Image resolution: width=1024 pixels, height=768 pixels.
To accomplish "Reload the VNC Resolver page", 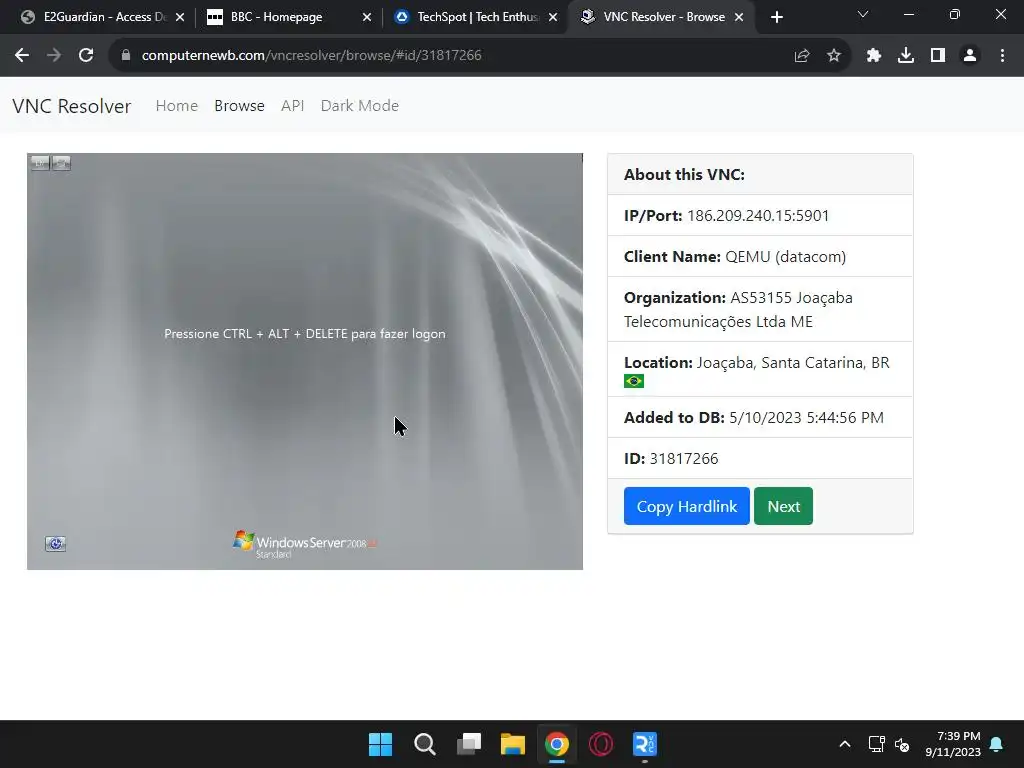I will (x=86, y=56).
